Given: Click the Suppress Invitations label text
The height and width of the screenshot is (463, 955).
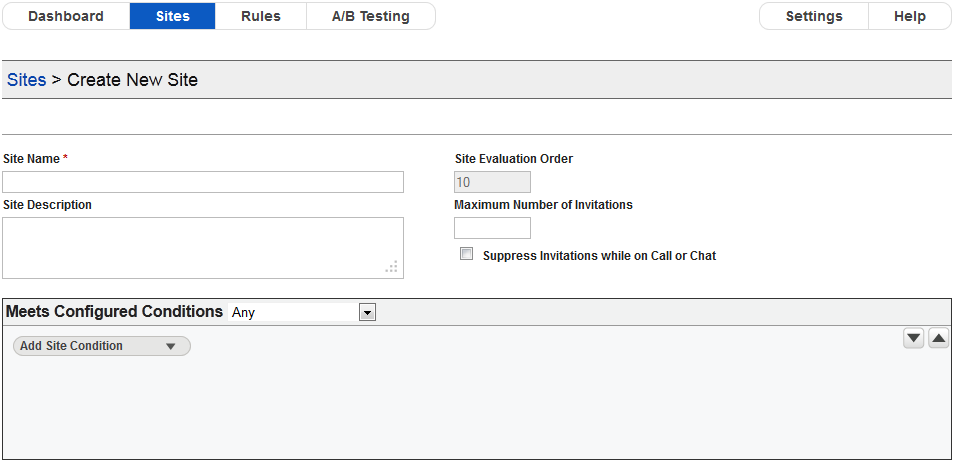Looking at the screenshot, I should [x=599, y=256].
